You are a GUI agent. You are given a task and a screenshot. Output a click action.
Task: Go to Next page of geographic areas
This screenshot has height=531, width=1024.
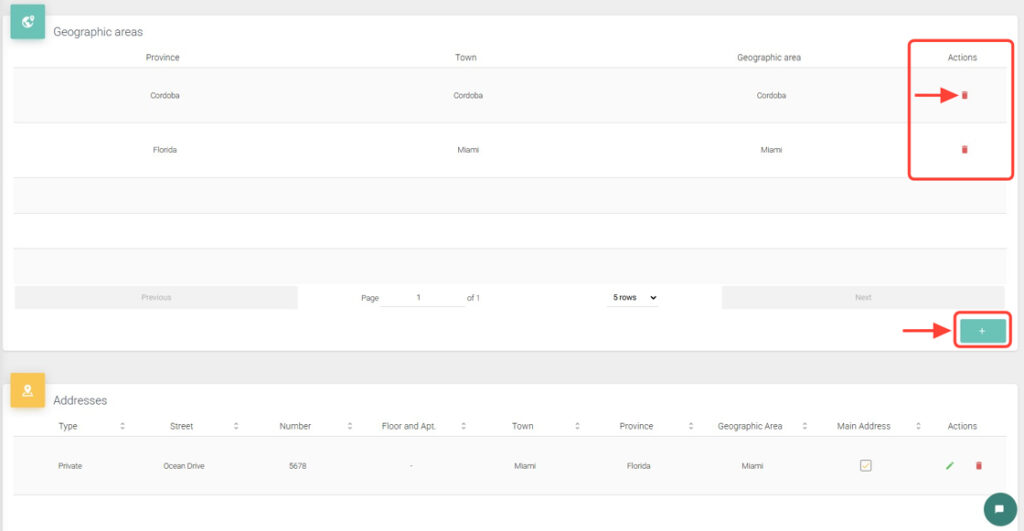[x=862, y=297]
